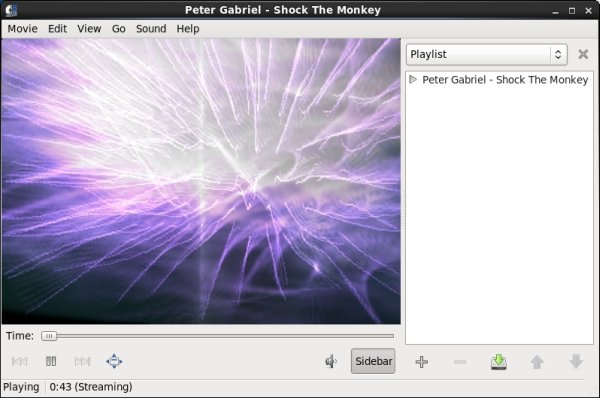Open the volume speaker control
Screen dimensions: 600x398
coord(331,361)
